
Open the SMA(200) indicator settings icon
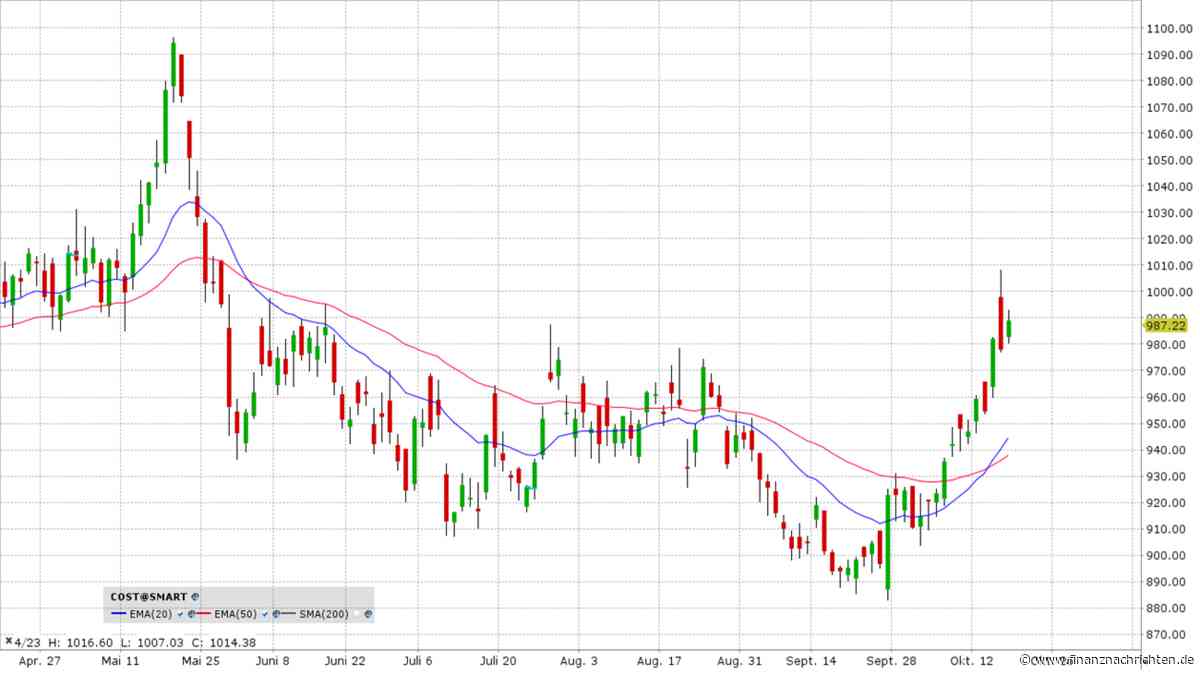368,614
